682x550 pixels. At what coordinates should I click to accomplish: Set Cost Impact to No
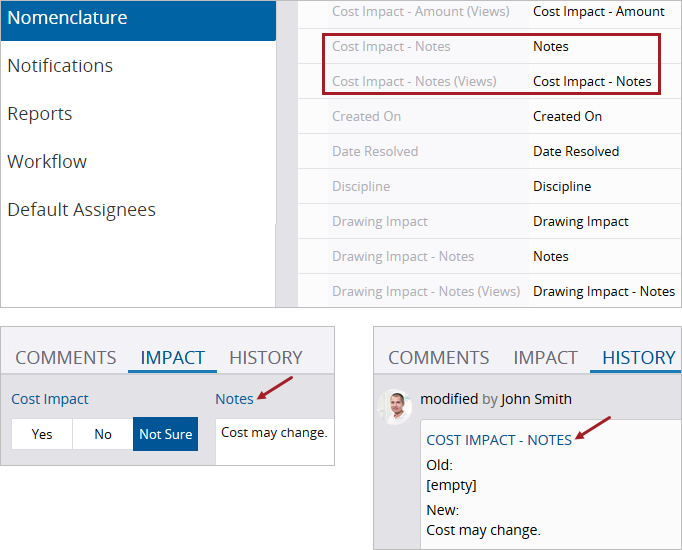click(103, 434)
